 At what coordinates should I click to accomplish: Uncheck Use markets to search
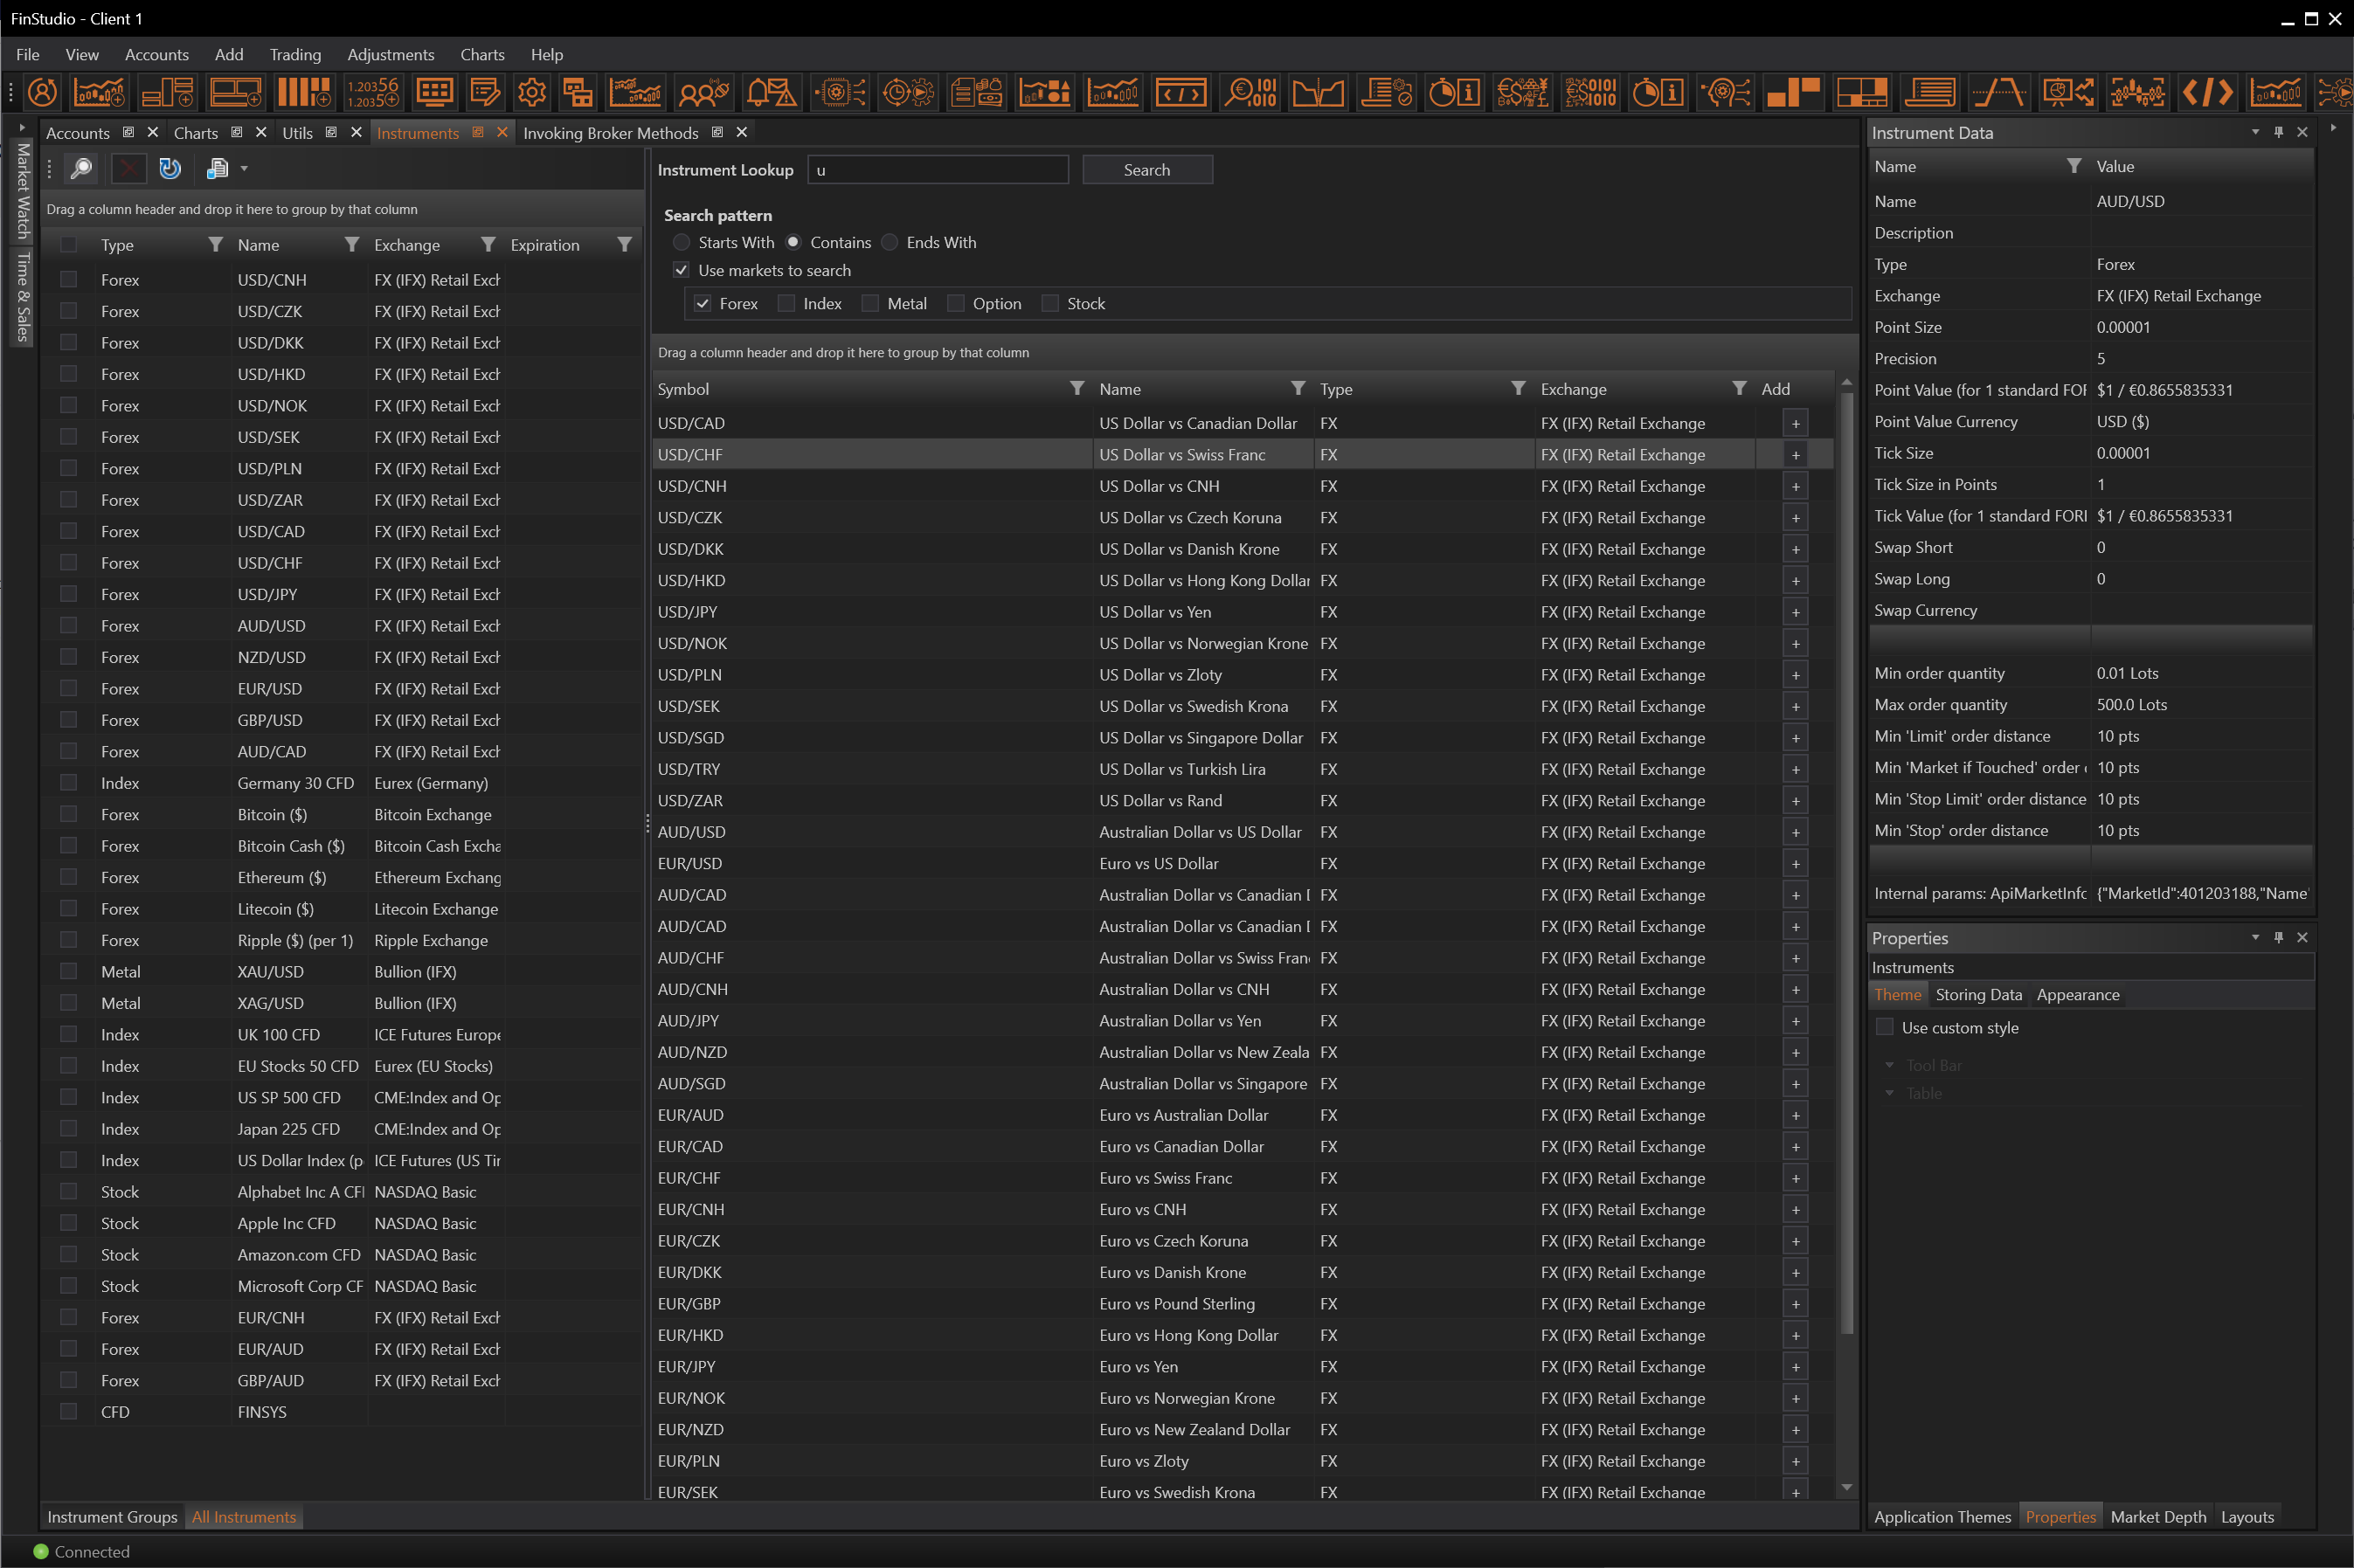pyautogui.click(x=682, y=271)
